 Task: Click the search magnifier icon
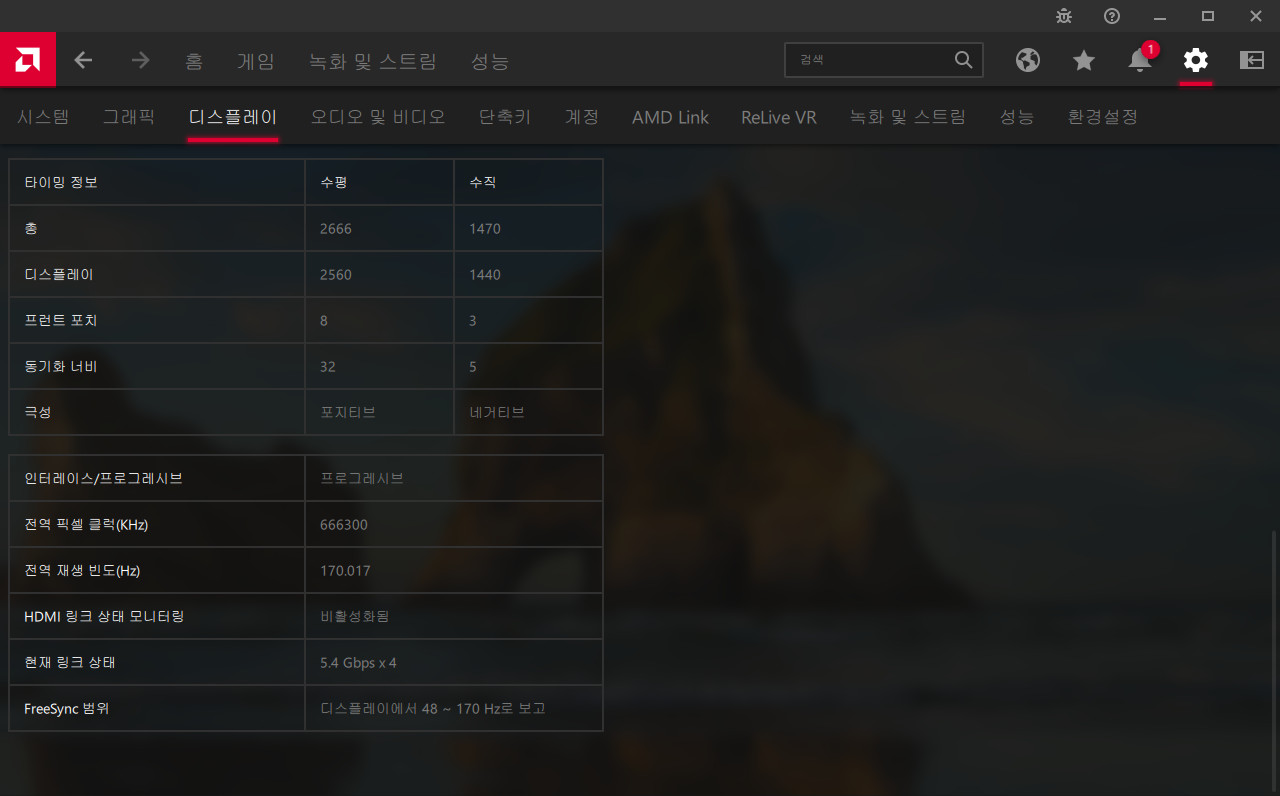point(963,60)
